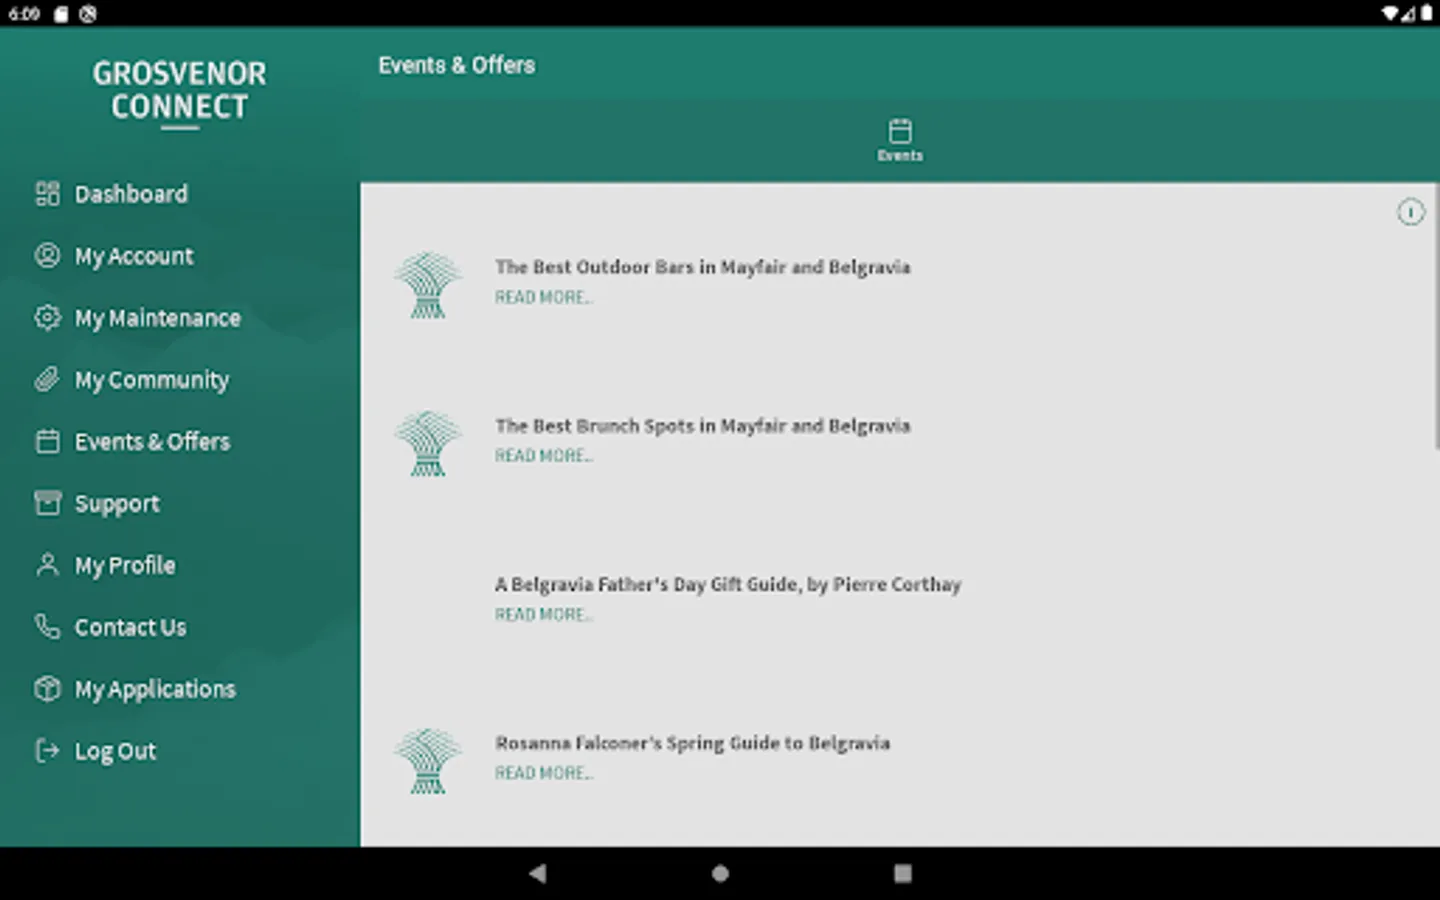Image resolution: width=1440 pixels, height=900 pixels.
Task: Click the My Applications cube icon
Action: pos(47,689)
